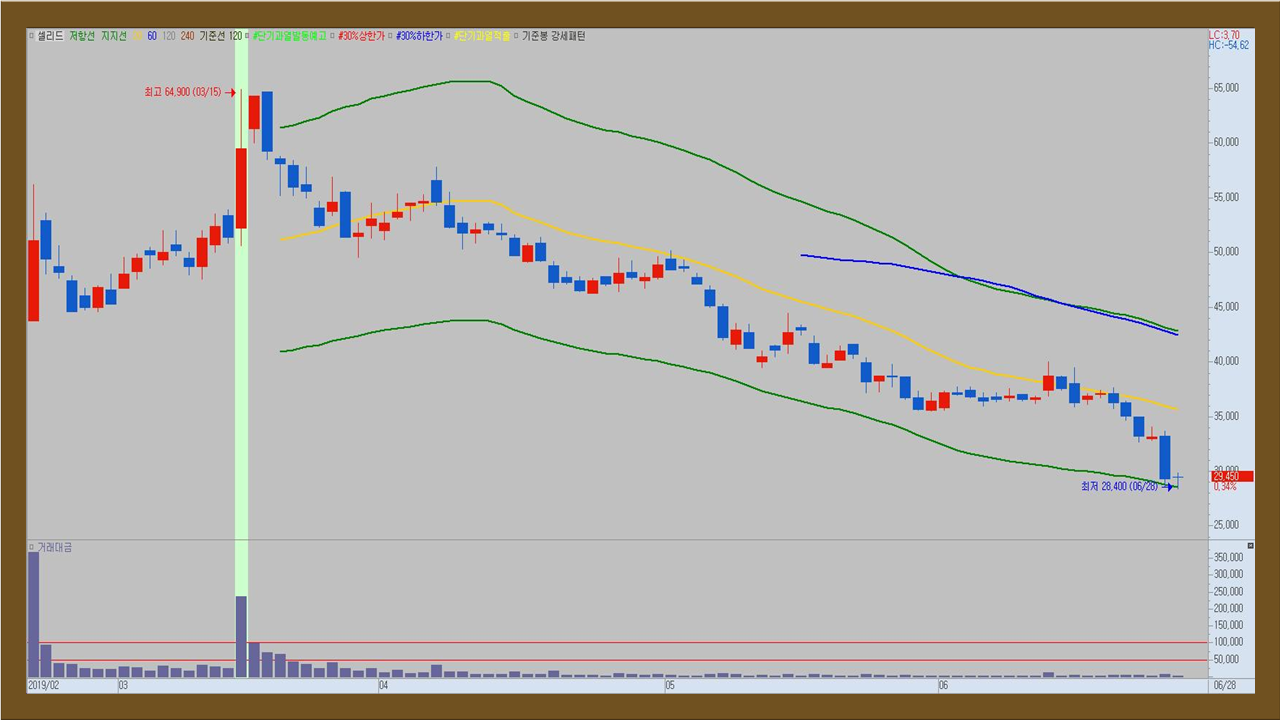
Task: Click the 25,000 price axis label
Action: coord(1226,525)
